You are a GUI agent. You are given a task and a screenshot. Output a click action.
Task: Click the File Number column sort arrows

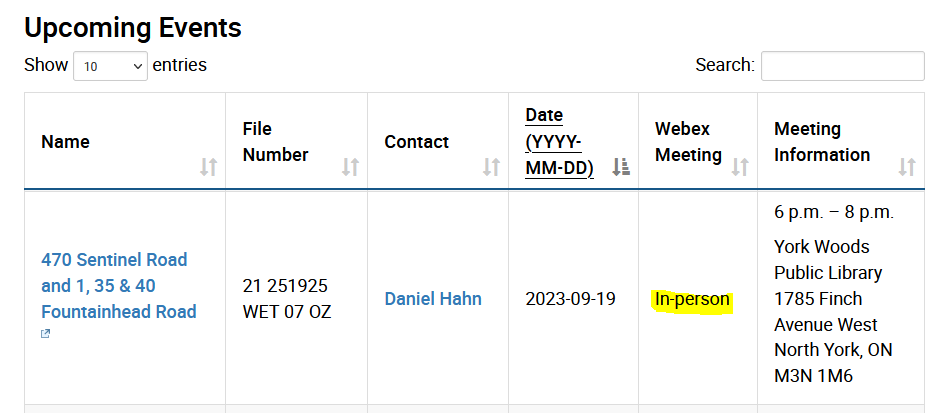[x=350, y=167]
